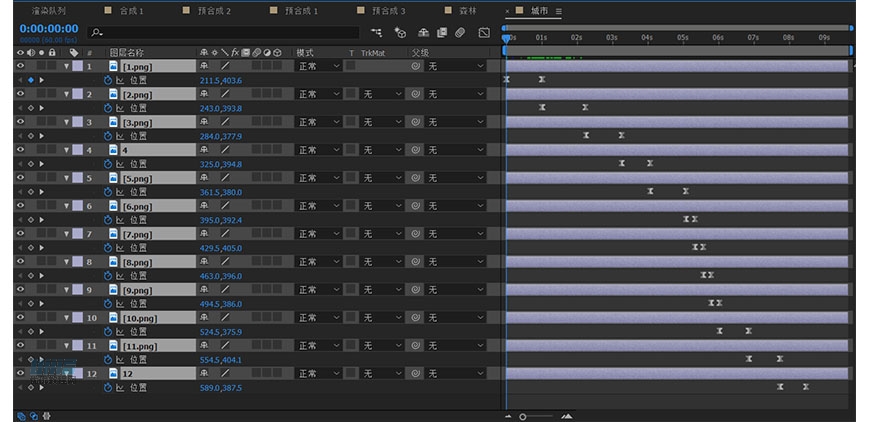870x422 pixels.
Task: Toggle hide shy layers icon
Action: 423,33
